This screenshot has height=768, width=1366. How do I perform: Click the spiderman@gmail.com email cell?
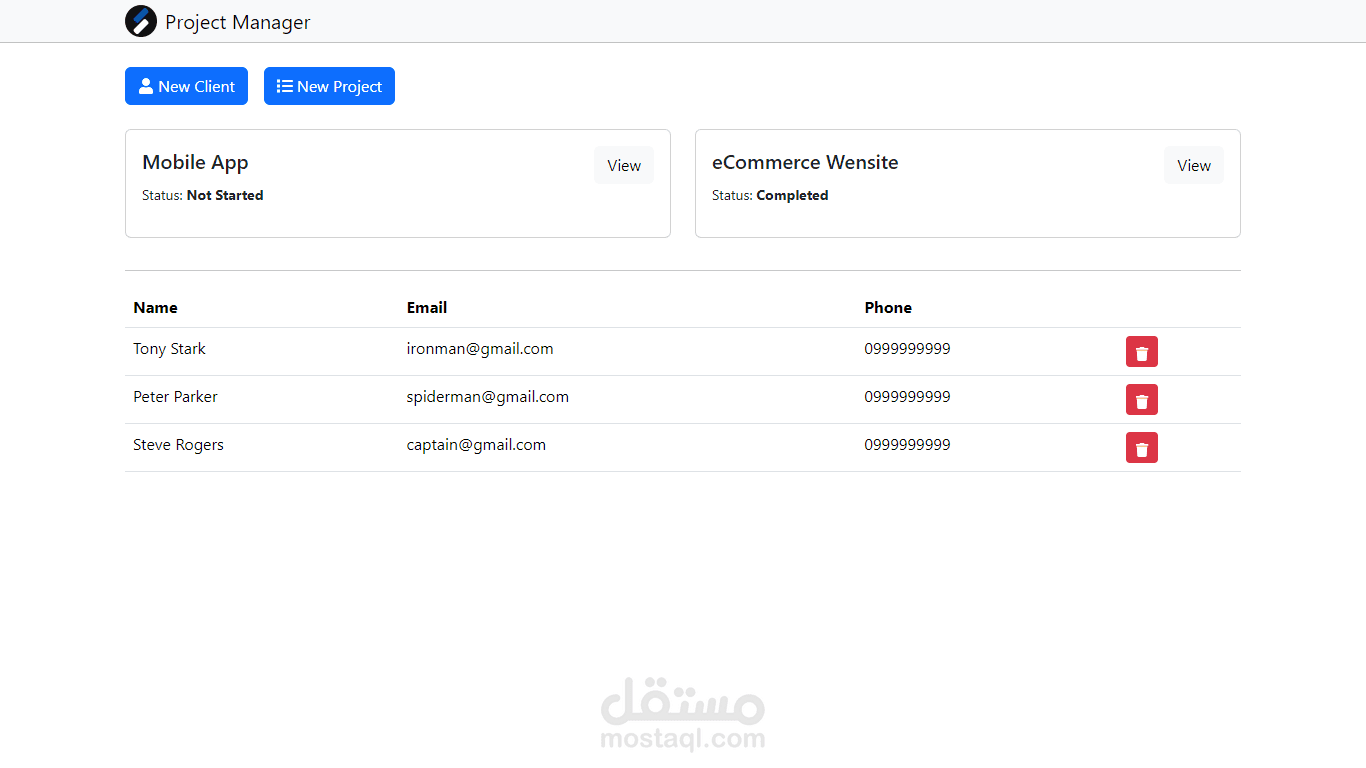488,397
